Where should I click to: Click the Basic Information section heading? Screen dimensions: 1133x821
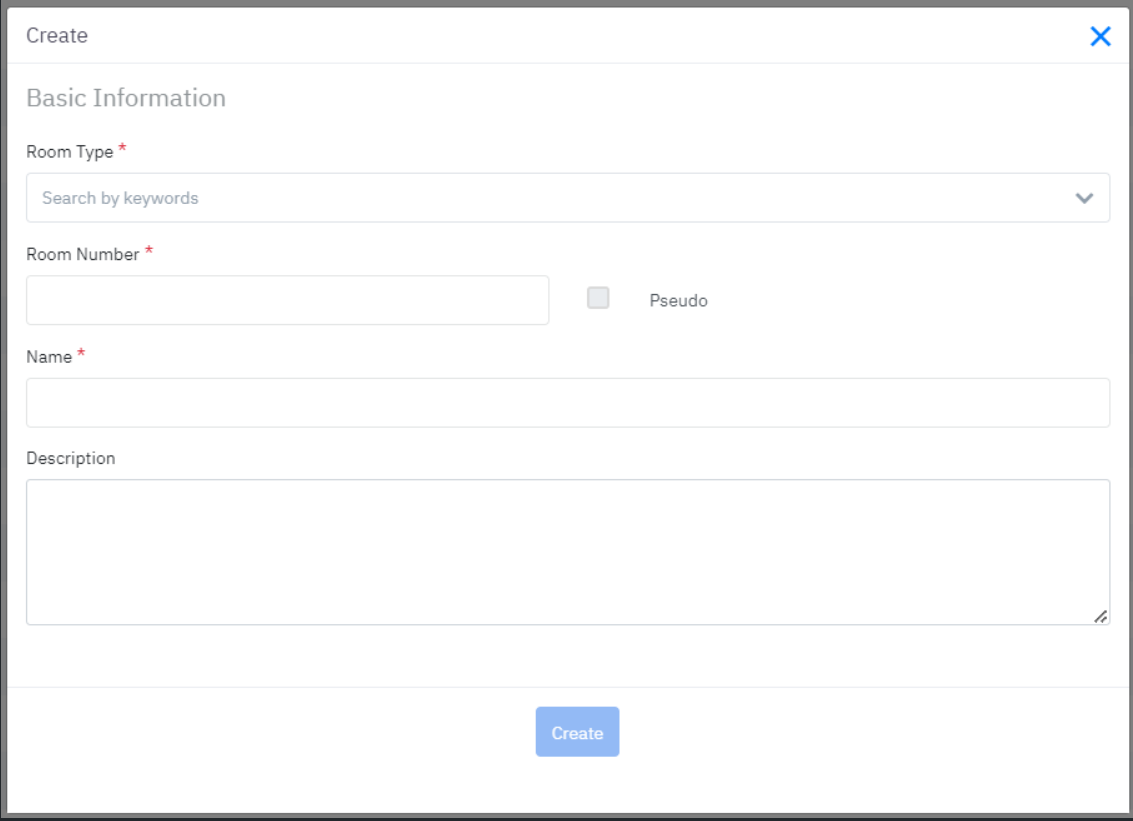(126, 98)
